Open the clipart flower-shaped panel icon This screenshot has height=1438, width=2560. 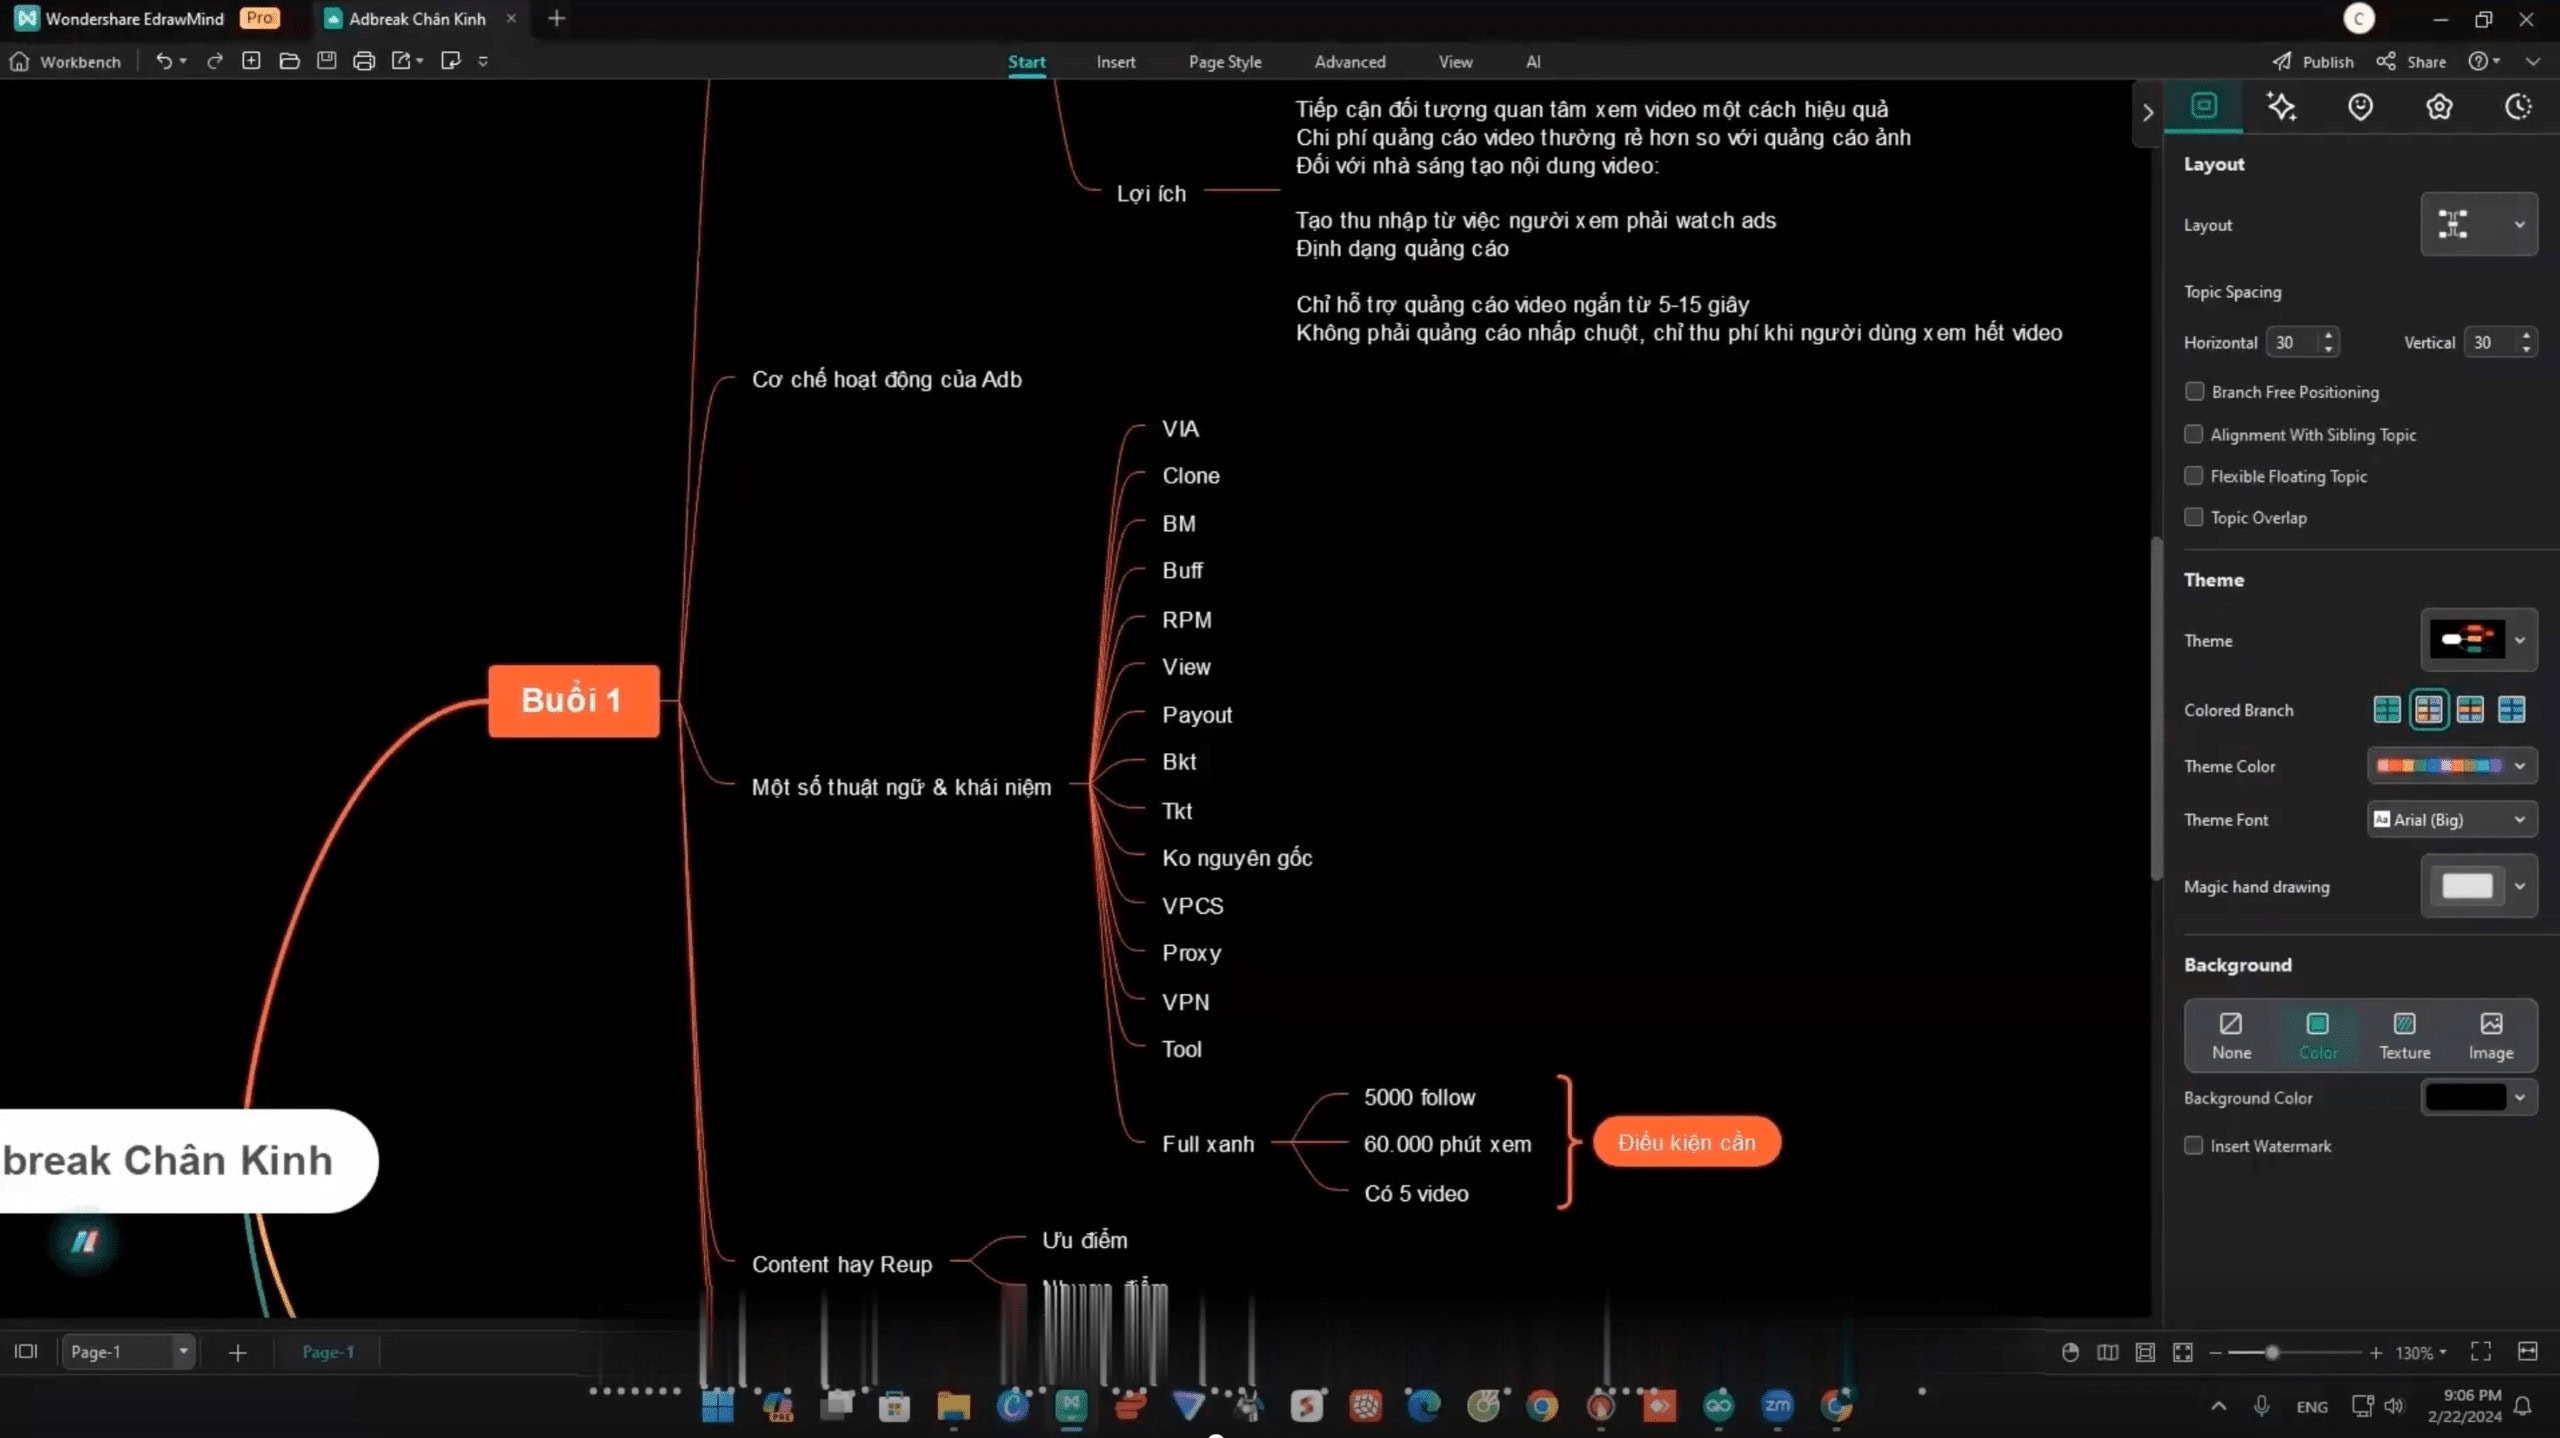coord(2439,106)
